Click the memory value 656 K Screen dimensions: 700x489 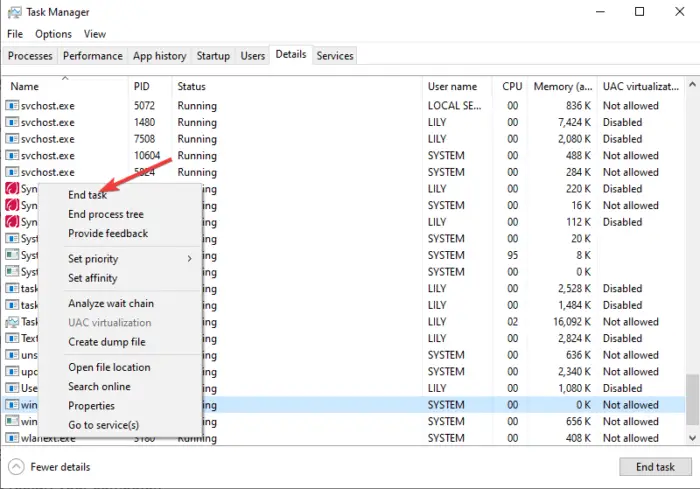pos(579,421)
